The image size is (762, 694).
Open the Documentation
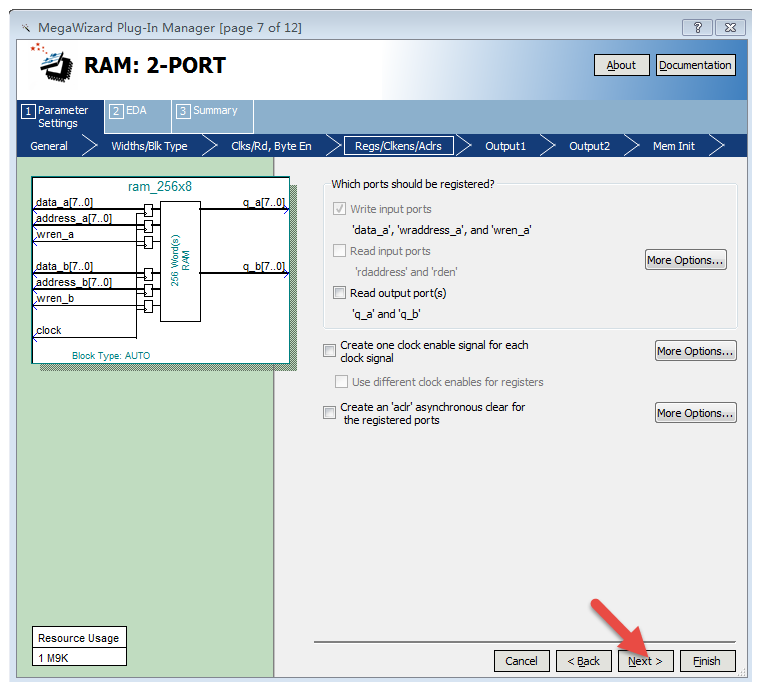click(695, 65)
